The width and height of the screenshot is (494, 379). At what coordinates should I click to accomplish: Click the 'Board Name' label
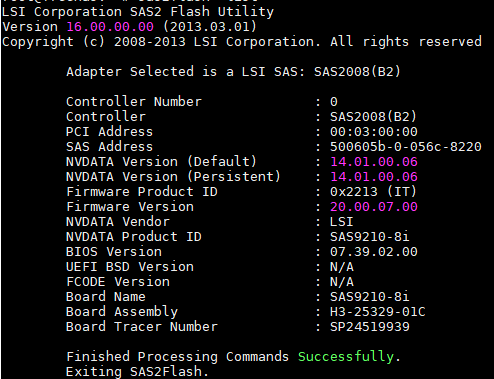tap(106, 297)
